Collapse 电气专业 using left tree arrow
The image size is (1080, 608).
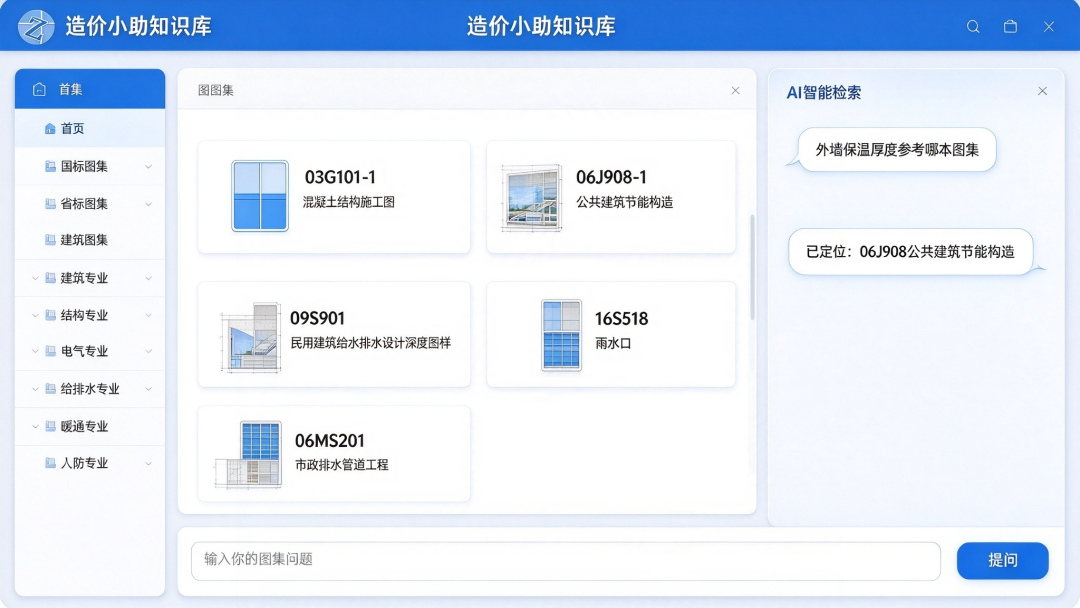click(x=35, y=351)
